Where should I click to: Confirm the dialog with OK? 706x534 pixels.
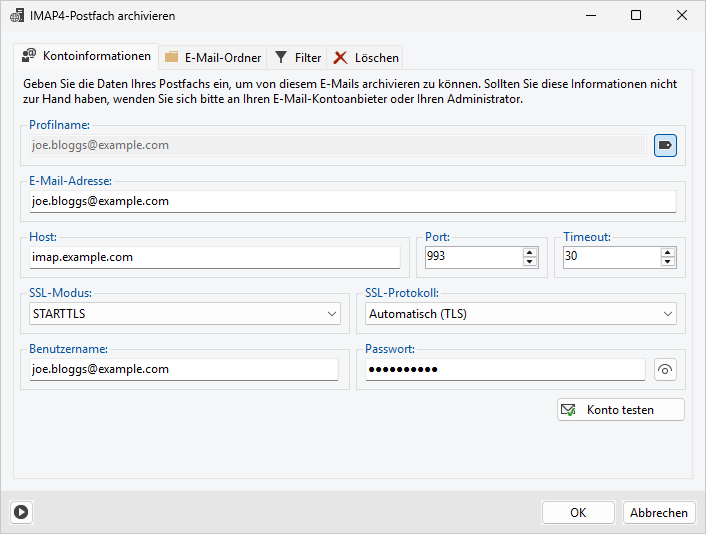[x=578, y=512]
